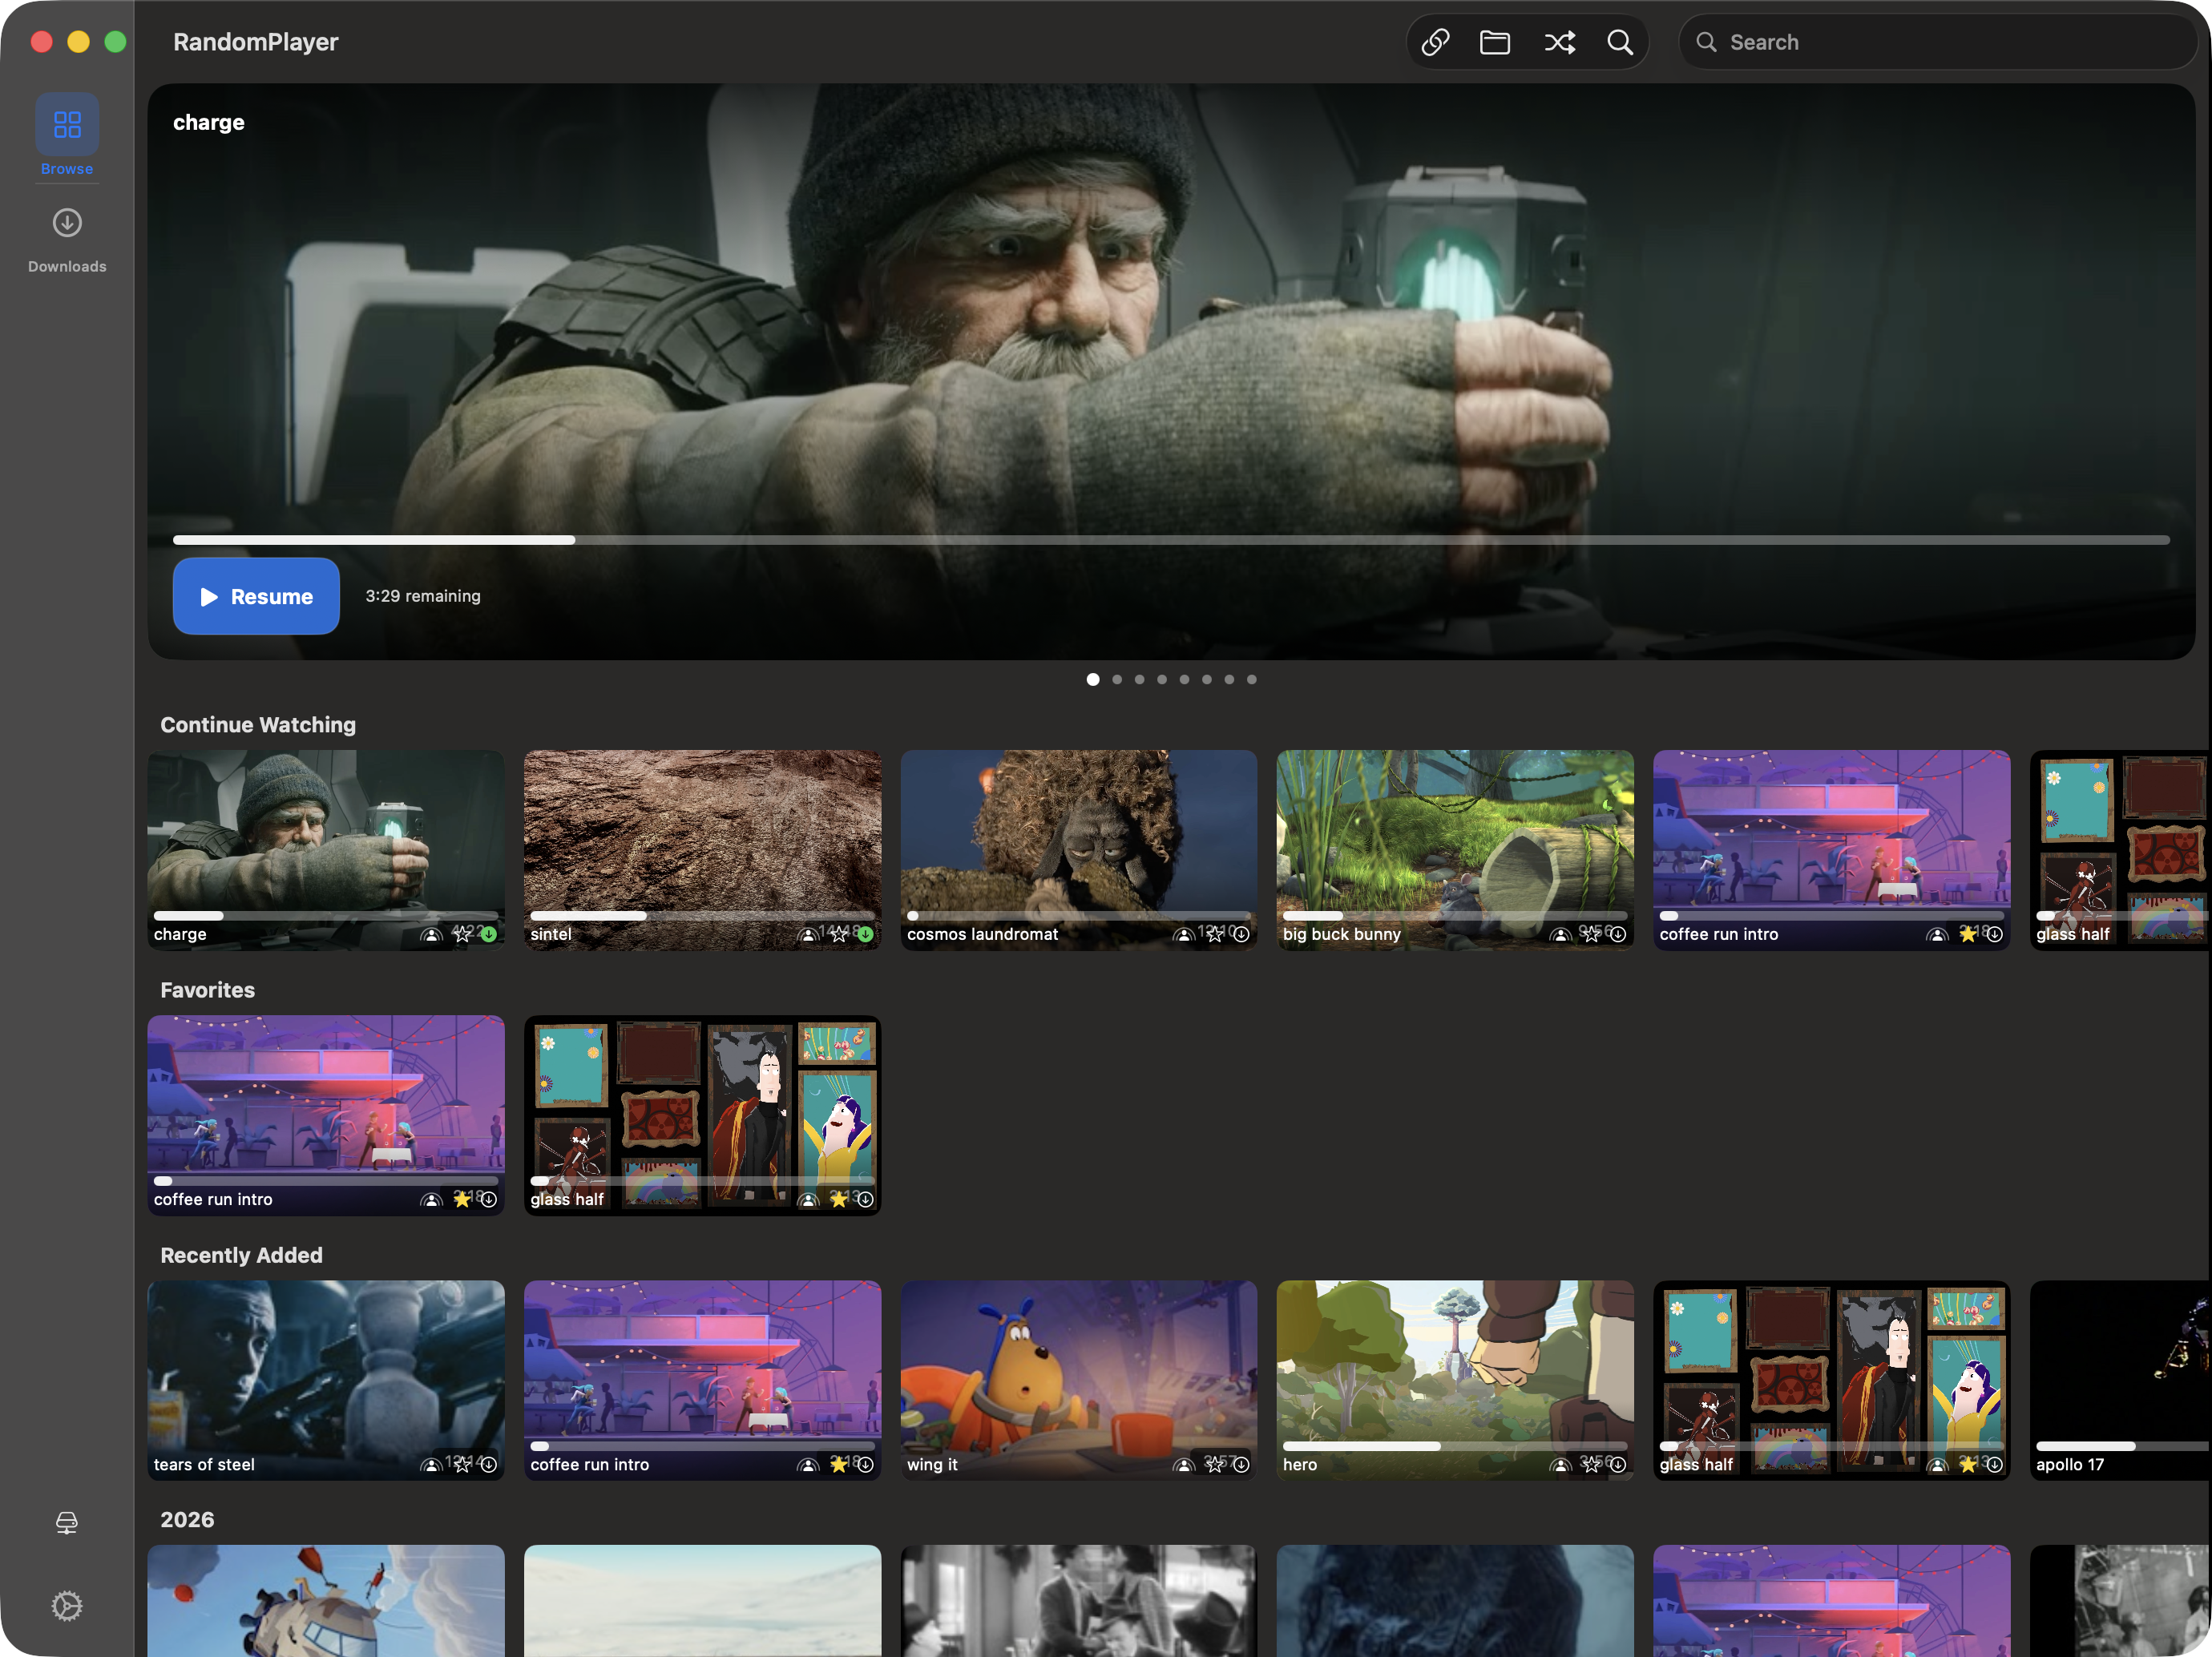Jump to the last banner carousel dot
Screen dimensions: 2212x1657
tap(1251, 679)
